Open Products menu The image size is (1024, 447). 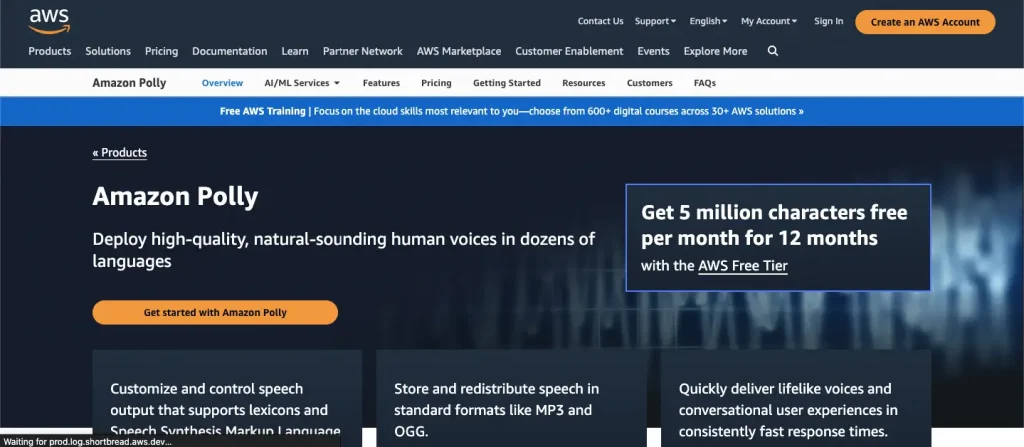coord(50,51)
